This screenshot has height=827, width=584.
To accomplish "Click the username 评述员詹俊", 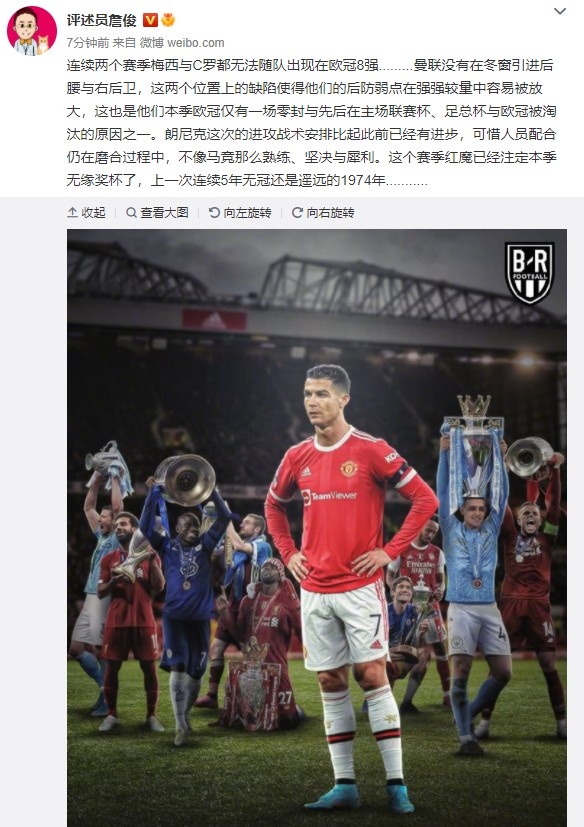I will click(x=101, y=20).
